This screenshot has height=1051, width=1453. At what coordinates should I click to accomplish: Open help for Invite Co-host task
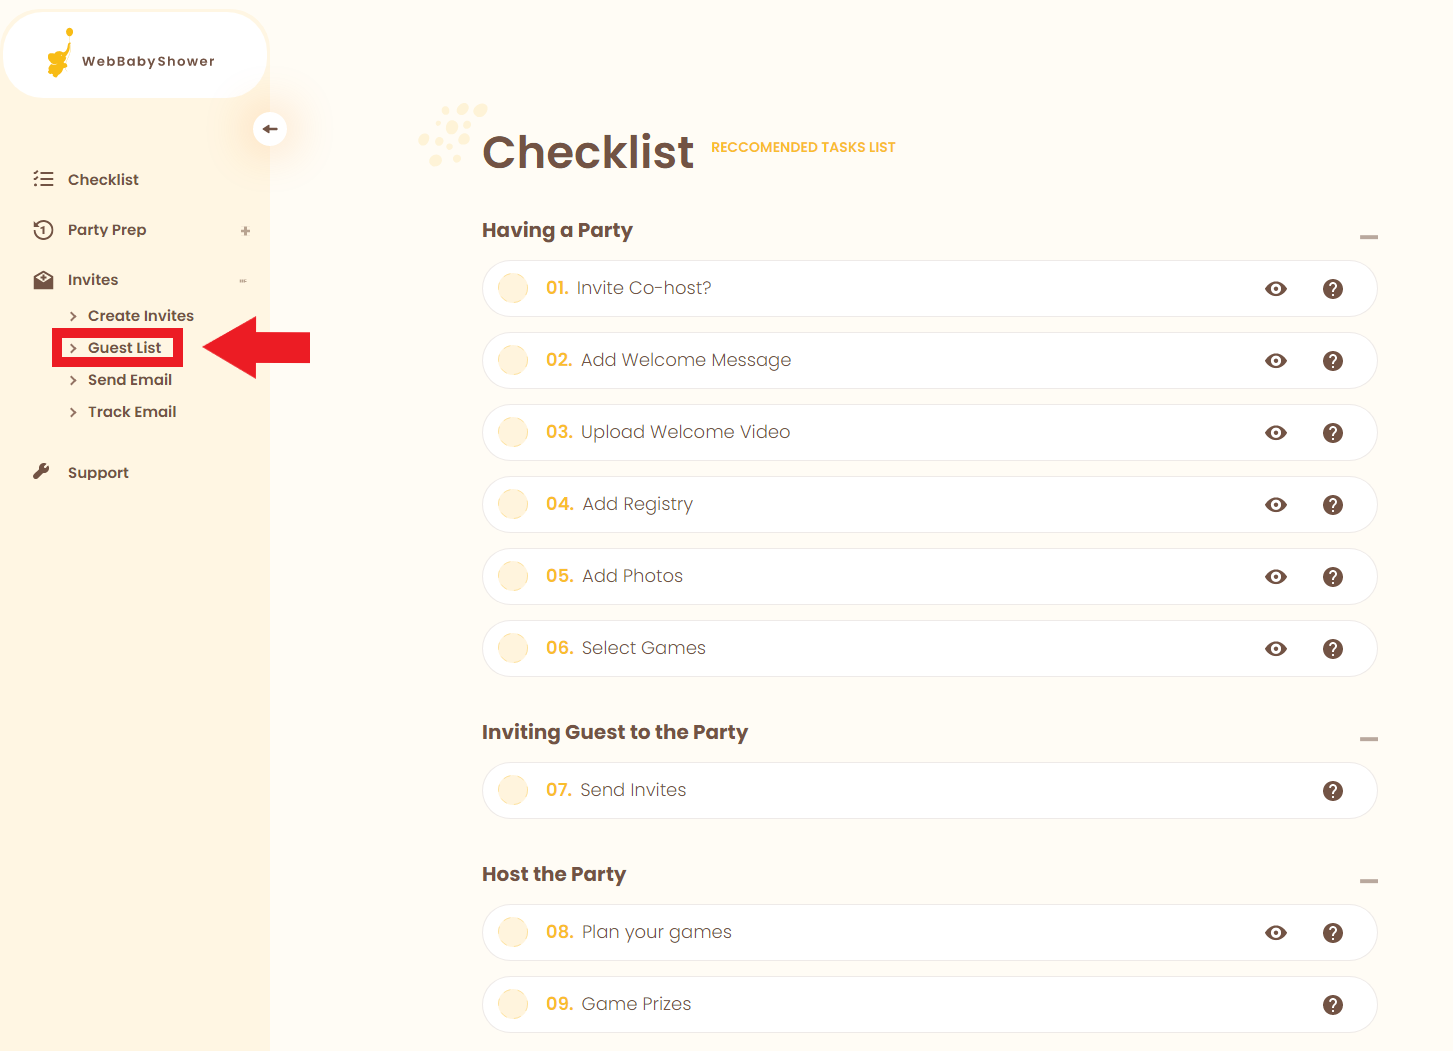point(1332,289)
